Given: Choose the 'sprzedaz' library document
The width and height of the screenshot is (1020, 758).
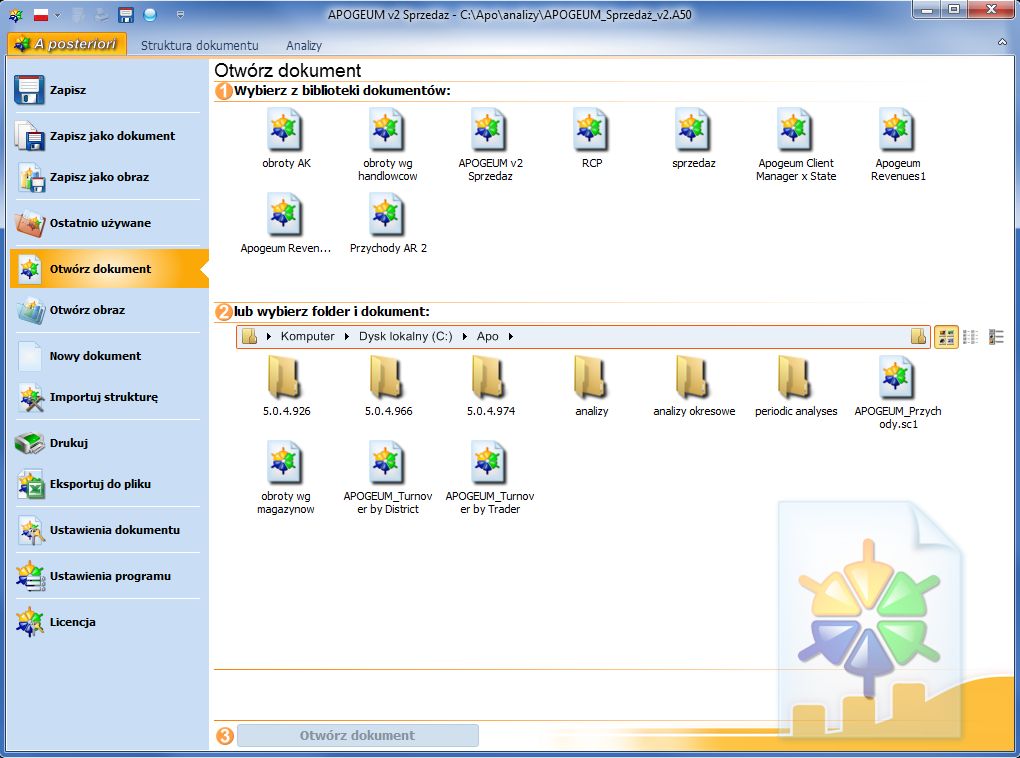Looking at the screenshot, I should tap(693, 139).
